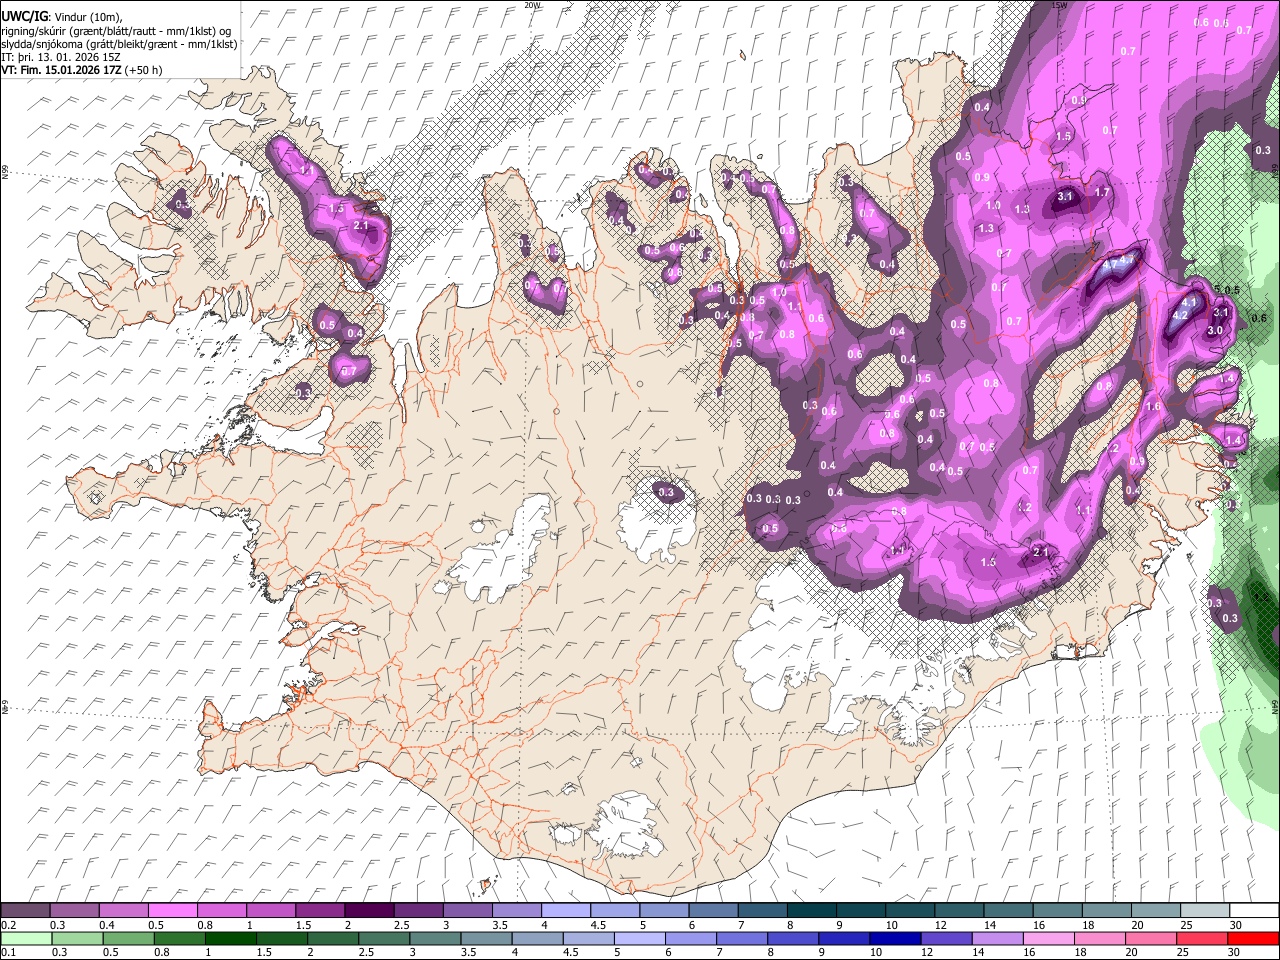Select the gray-green 3 swatch, lower legend row

click(x=435, y=938)
